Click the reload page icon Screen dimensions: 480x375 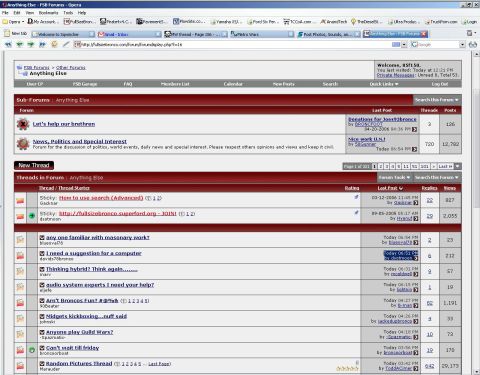(x=54, y=44)
